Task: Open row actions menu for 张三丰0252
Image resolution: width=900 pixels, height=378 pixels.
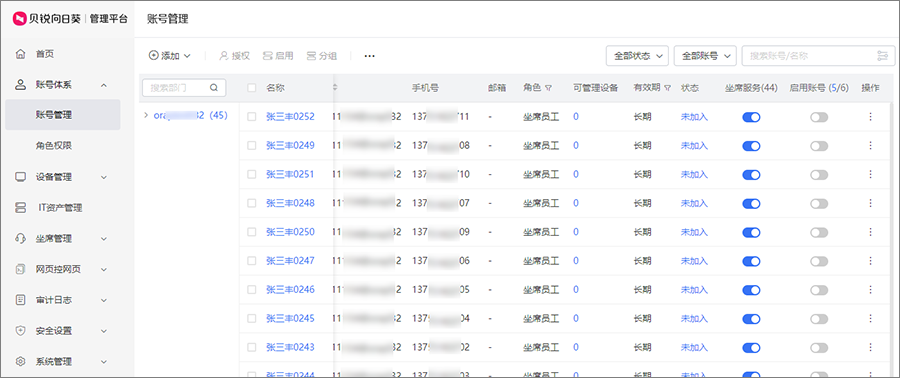Action: click(x=870, y=116)
